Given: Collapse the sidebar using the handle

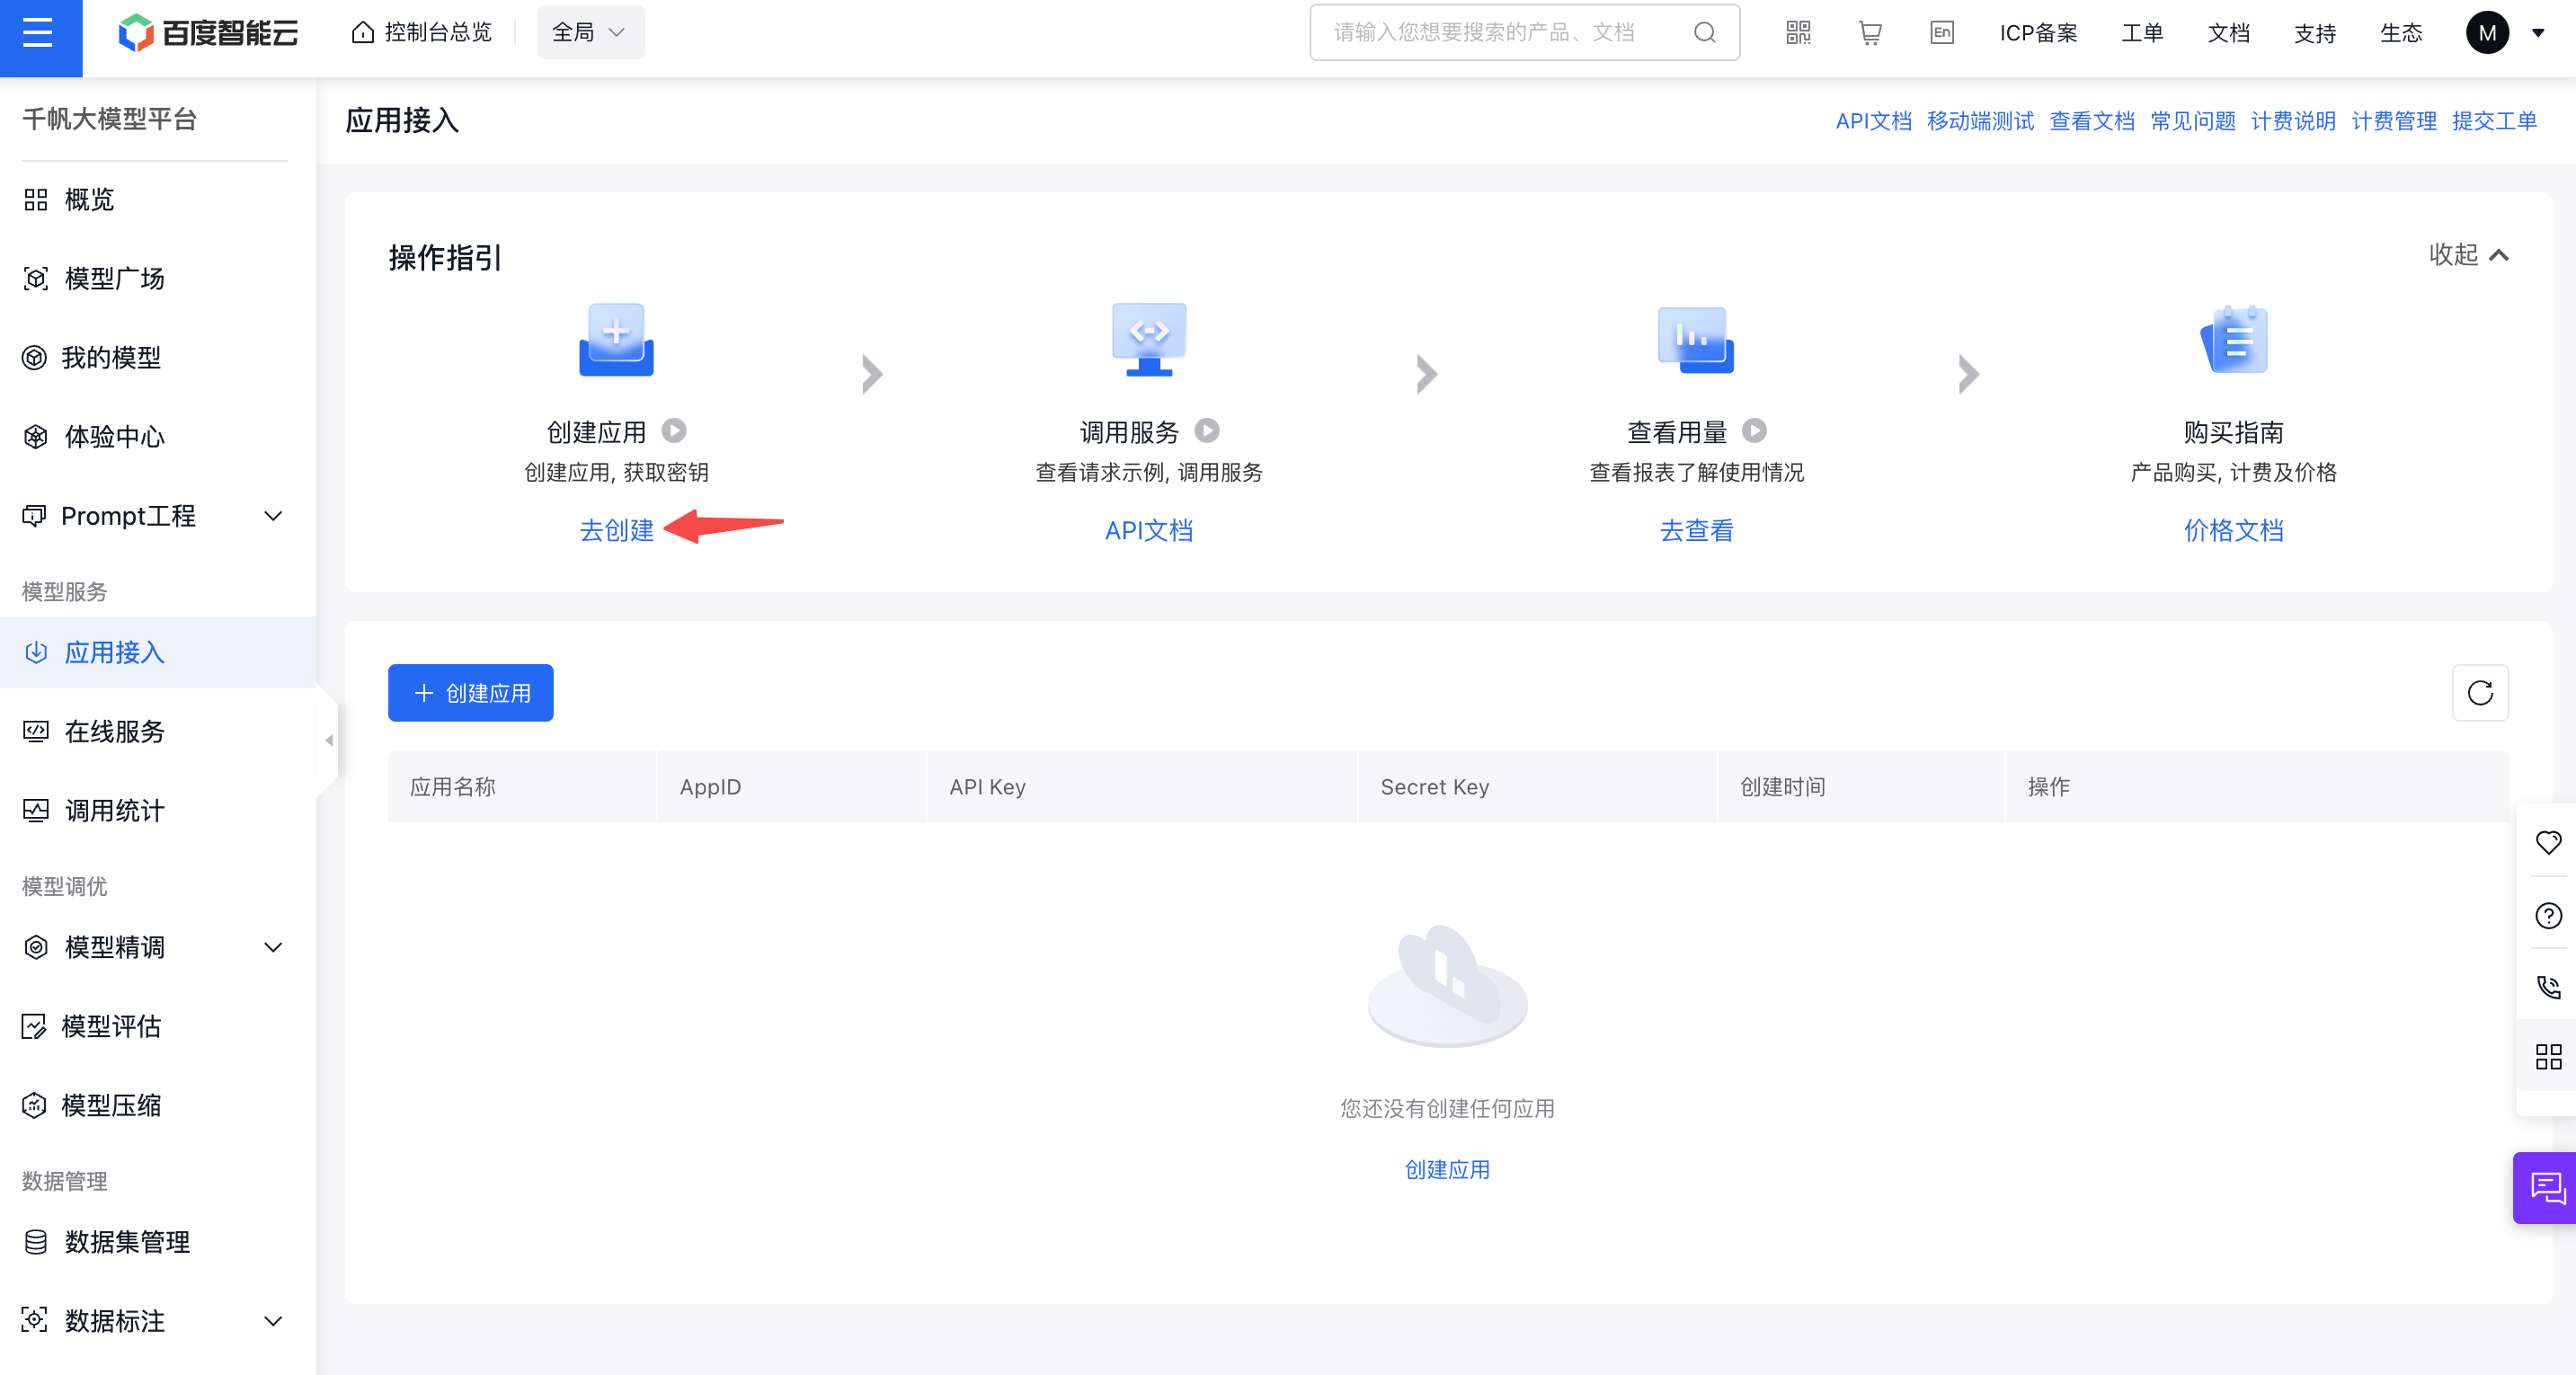Looking at the screenshot, I should [x=328, y=741].
